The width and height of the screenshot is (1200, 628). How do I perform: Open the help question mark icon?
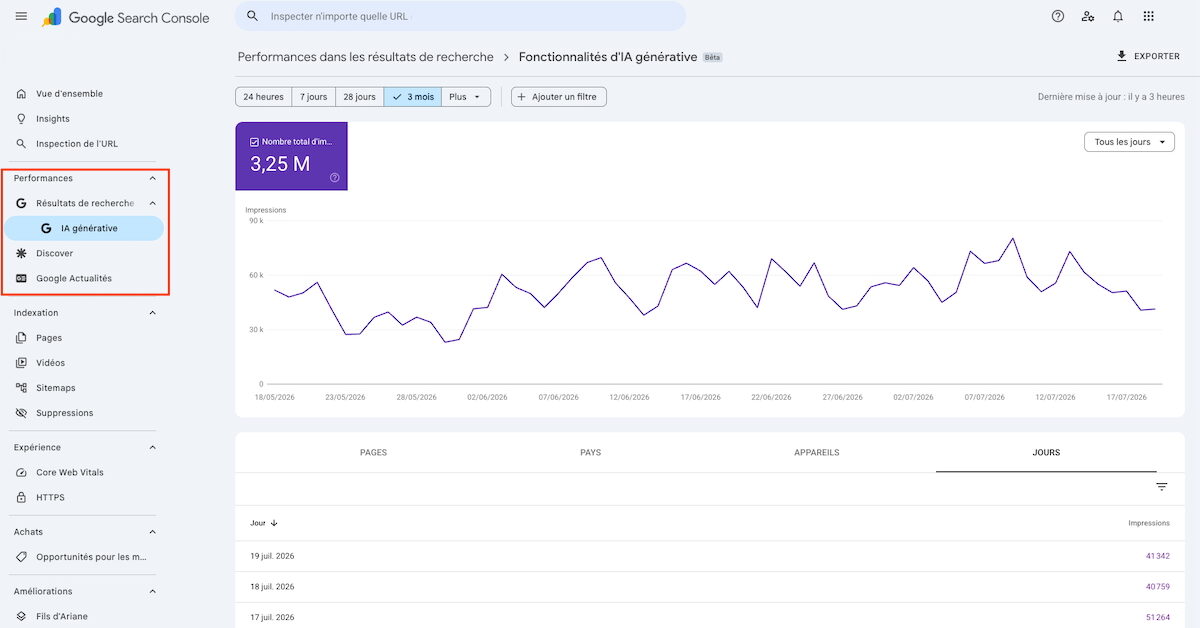click(1058, 16)
